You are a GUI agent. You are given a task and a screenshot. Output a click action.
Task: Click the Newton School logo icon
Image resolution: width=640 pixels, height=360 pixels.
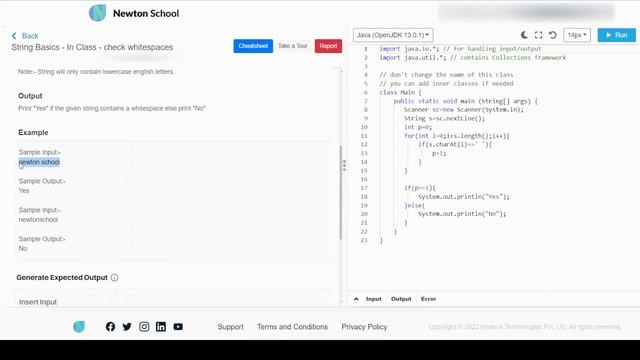pos(98,13)
